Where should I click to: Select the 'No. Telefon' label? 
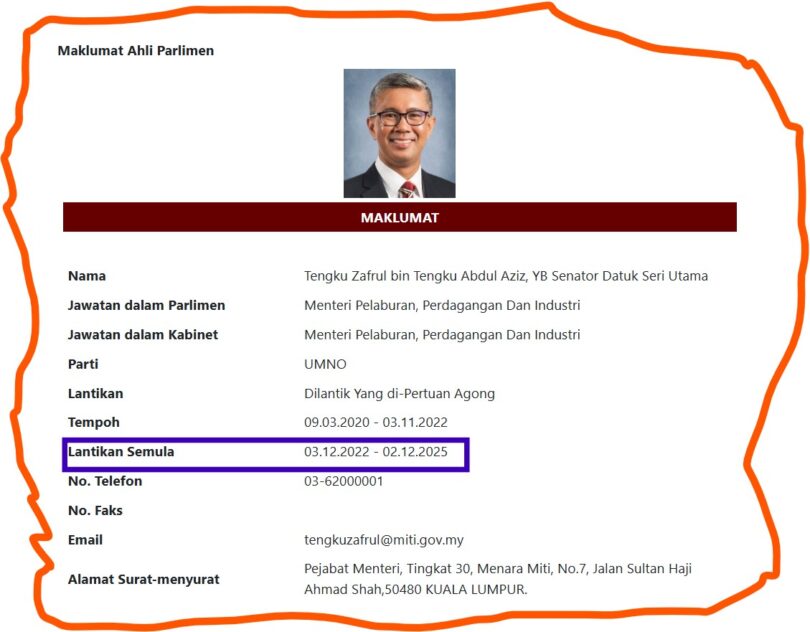click(x=105, y=481)
